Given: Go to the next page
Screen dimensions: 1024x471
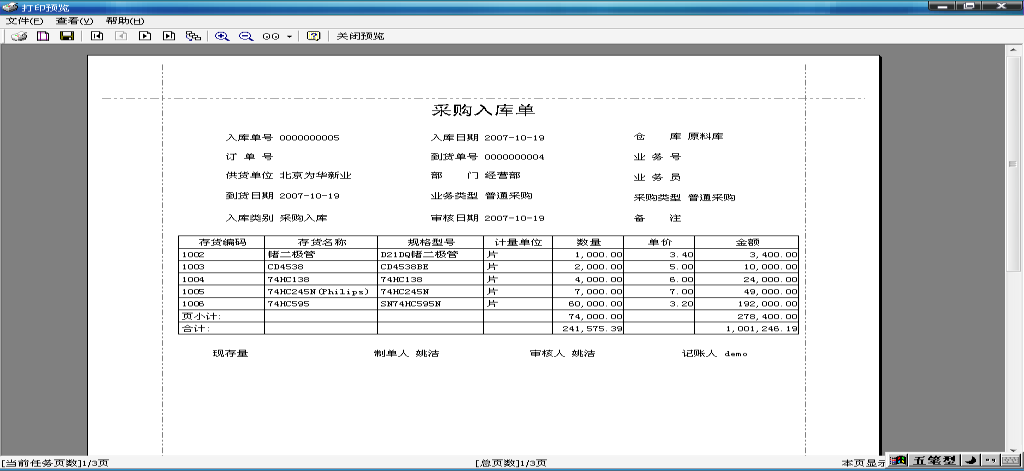Looking at the screenshot, I should click(145, 37).
